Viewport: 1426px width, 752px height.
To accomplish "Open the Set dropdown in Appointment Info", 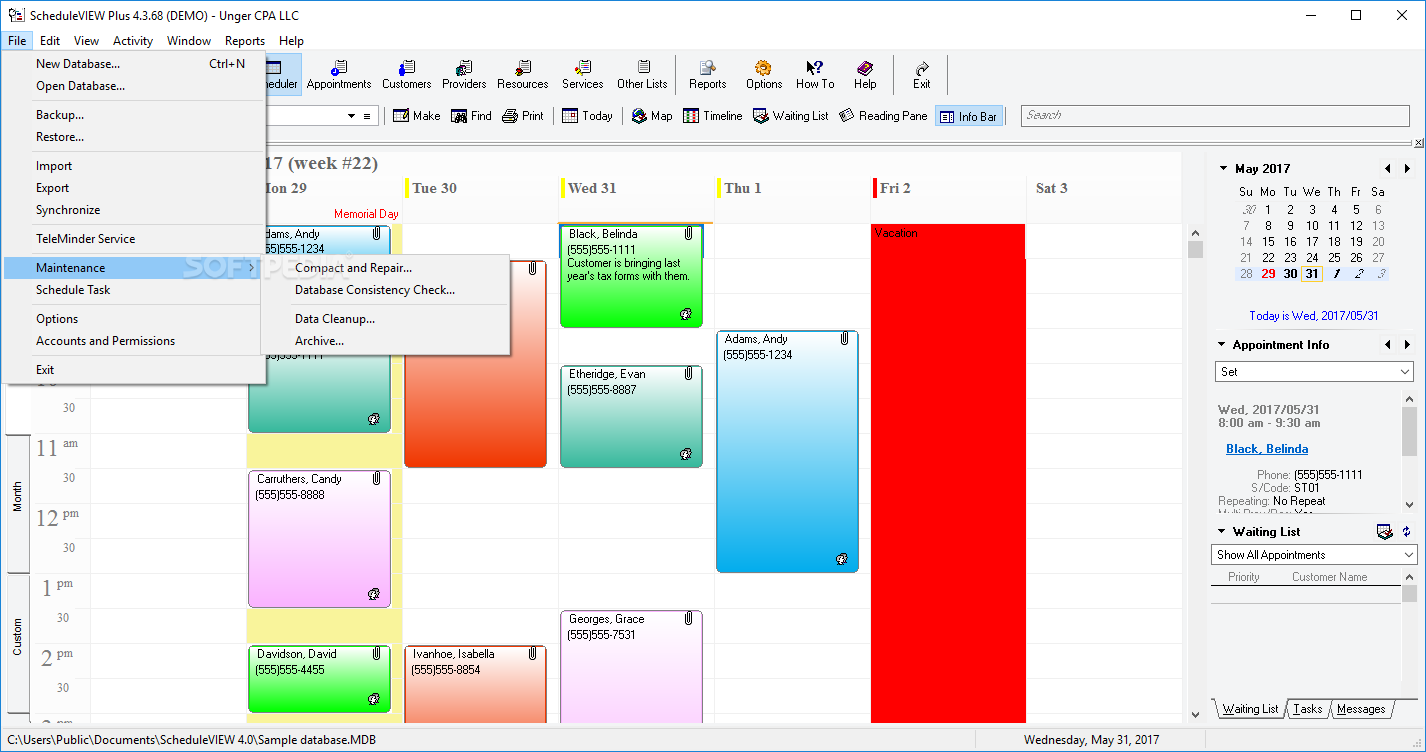I will tap(1315, 371).
